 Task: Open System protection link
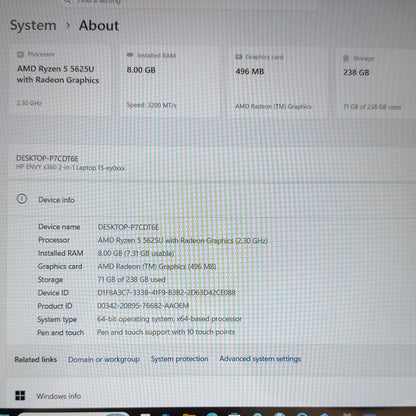(x=179, y=359)
